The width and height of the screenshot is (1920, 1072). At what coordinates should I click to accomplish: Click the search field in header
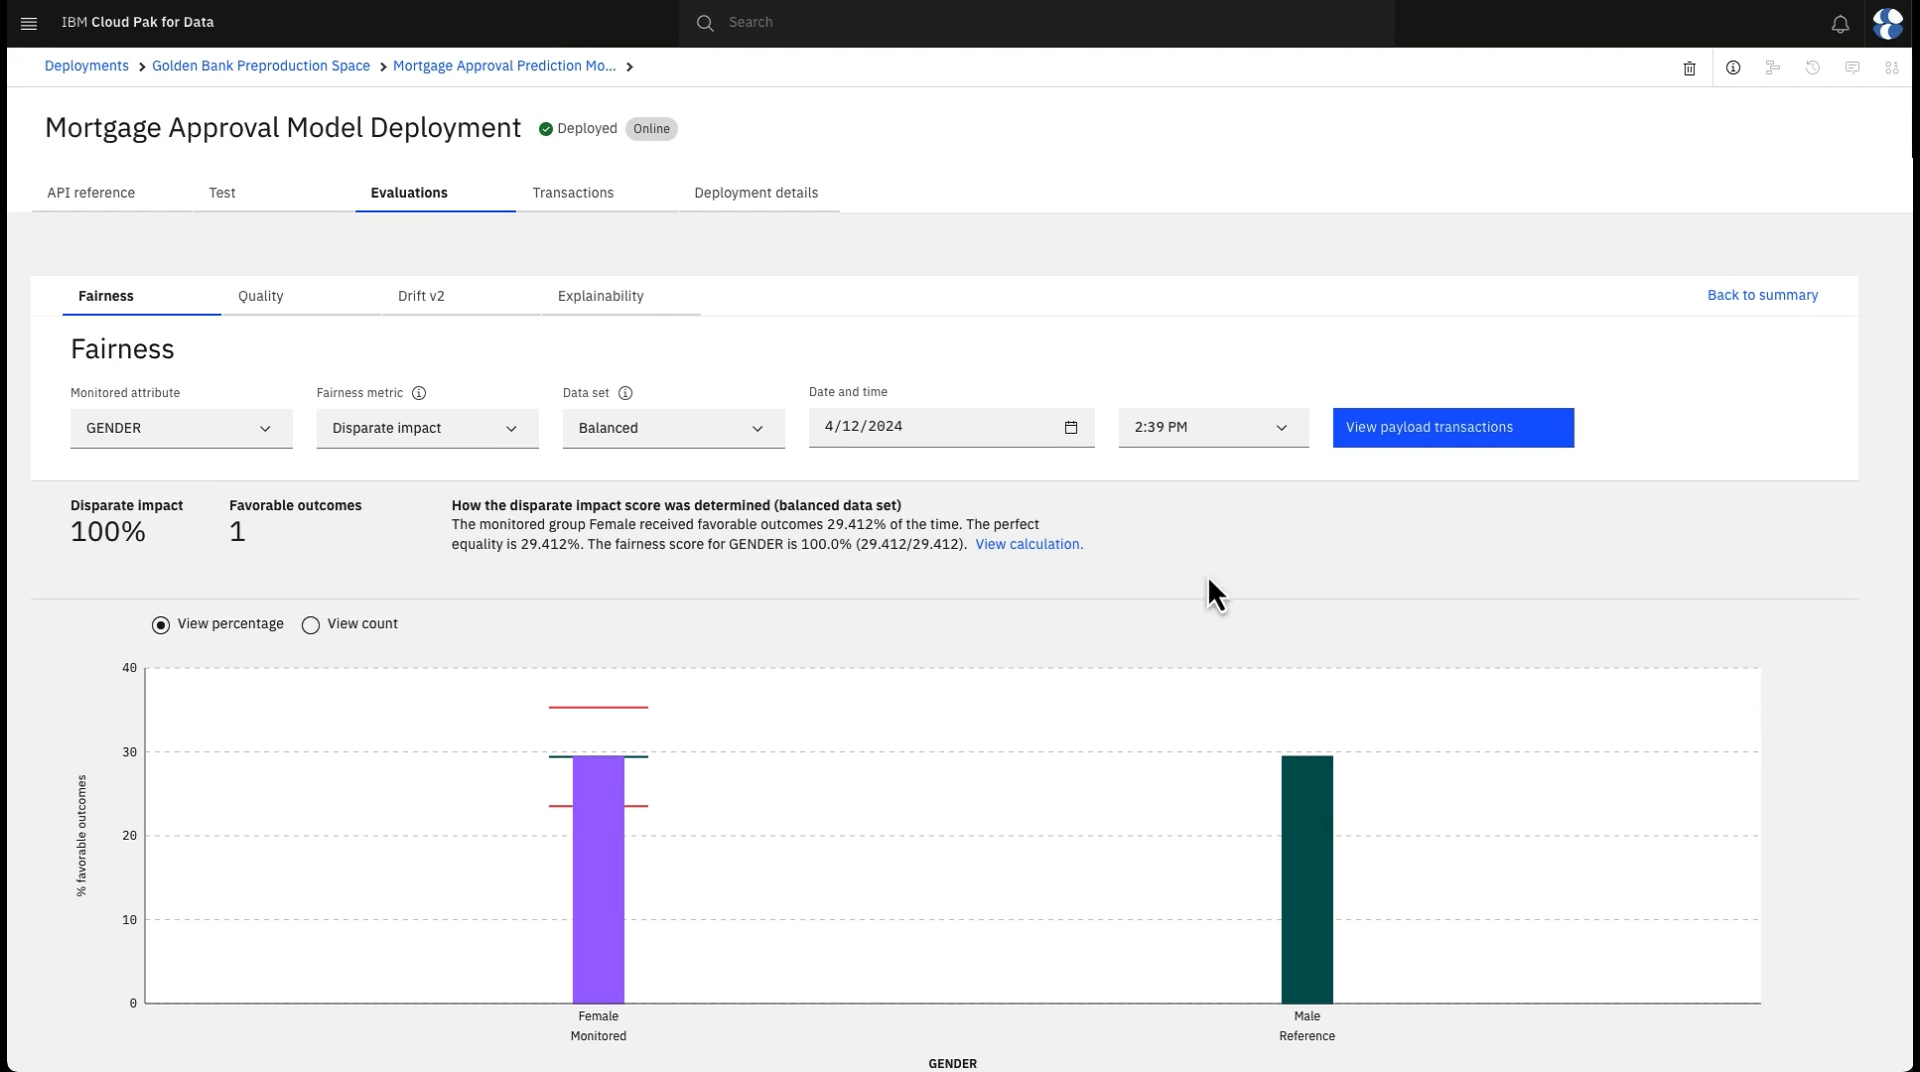pyautogui.click(x=1036, y=23)
